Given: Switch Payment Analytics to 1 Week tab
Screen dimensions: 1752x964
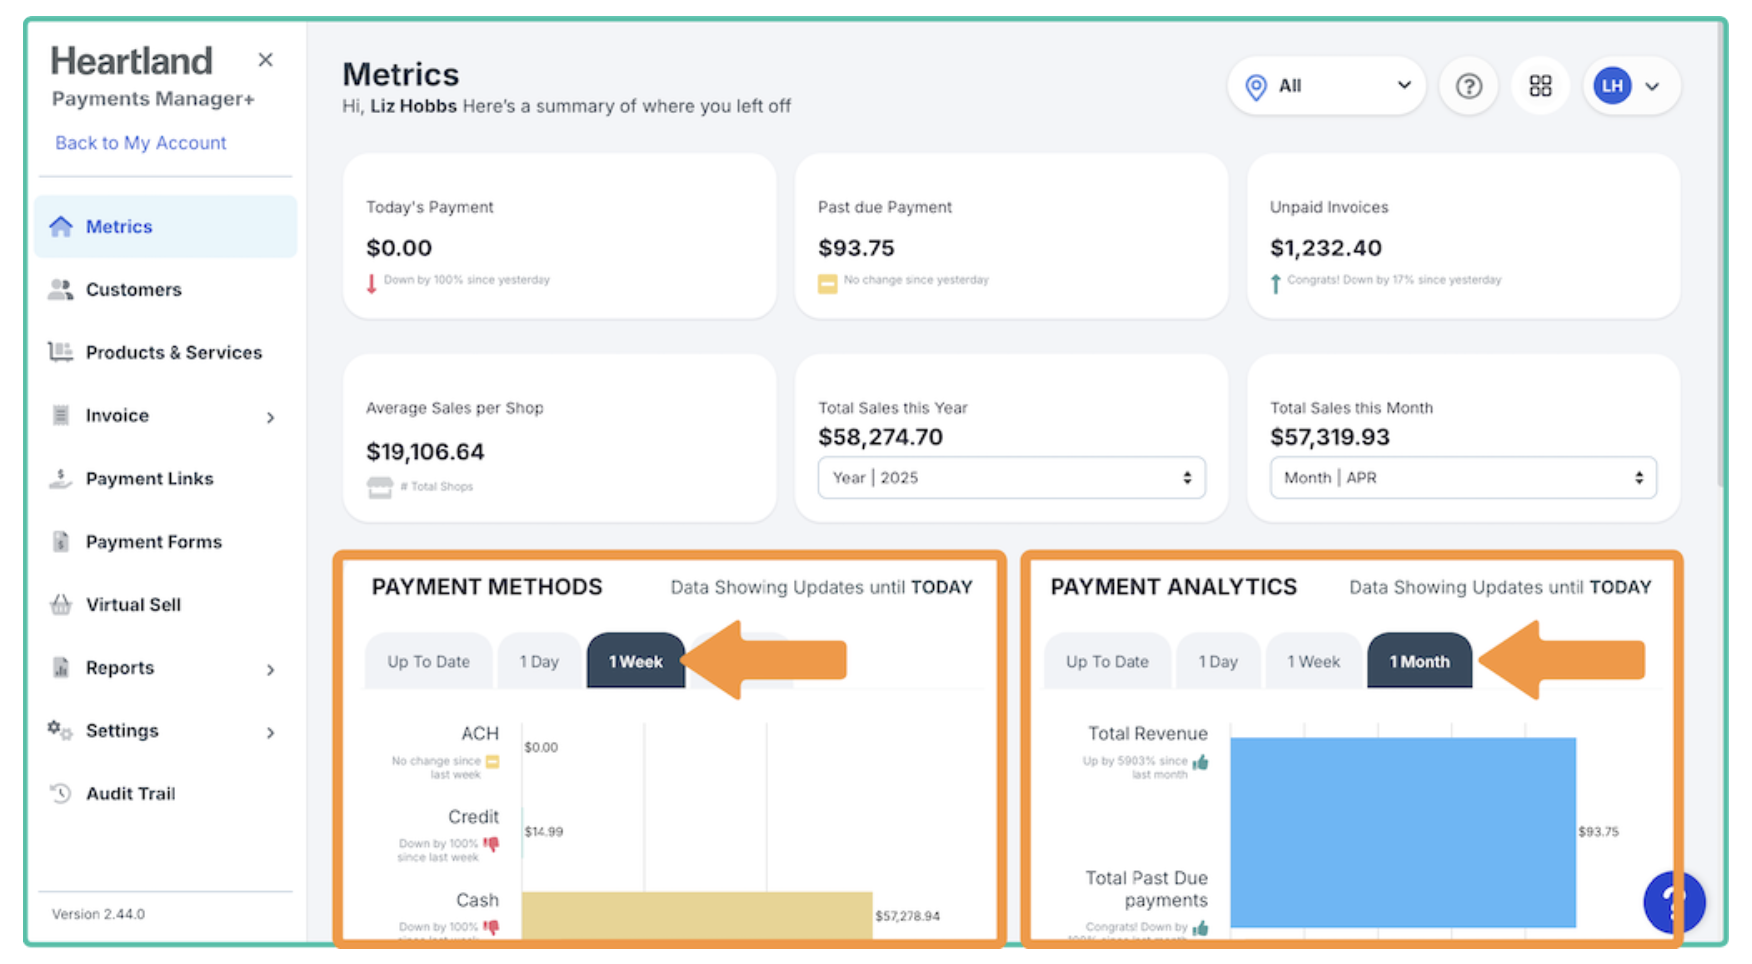Looking at the screenshot, I should point(1313,662).
